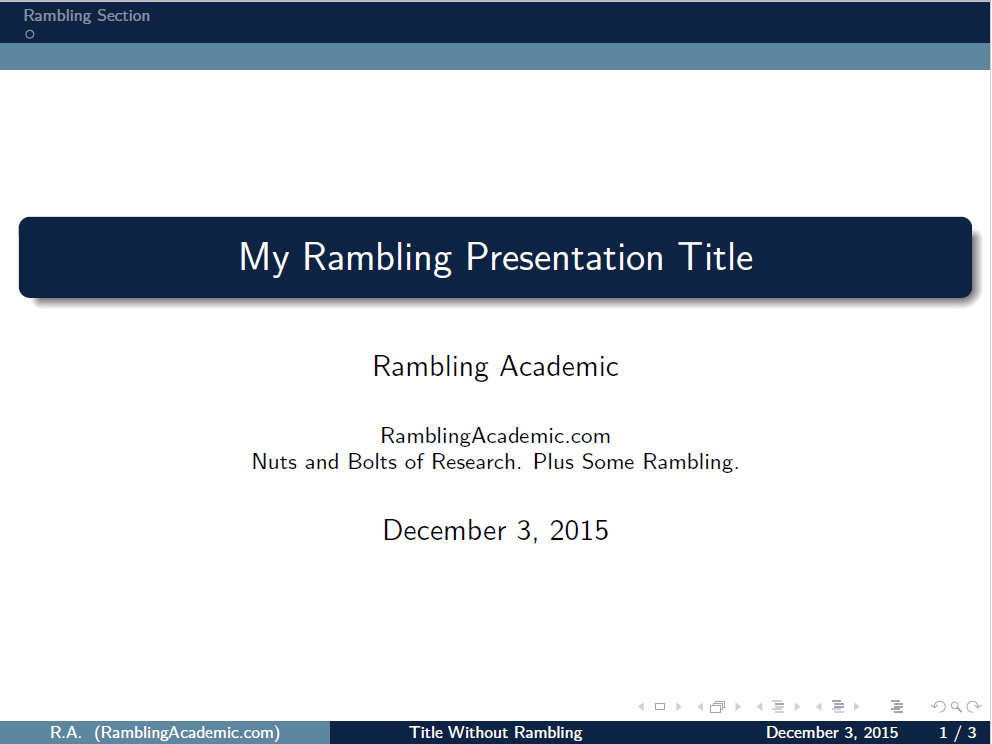The height and width of the screenshot is (744, 992).
Task: Select the section navigation icon
Action: tap(838, 706)
